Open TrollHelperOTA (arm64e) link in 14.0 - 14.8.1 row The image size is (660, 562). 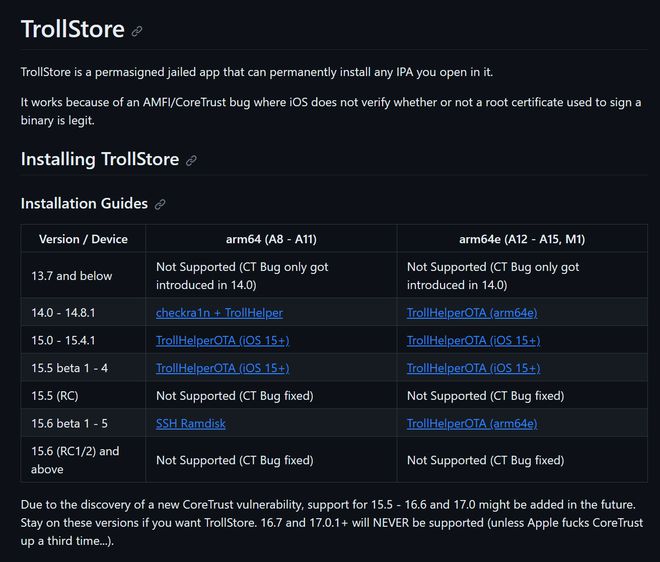(x=472, y=313)
